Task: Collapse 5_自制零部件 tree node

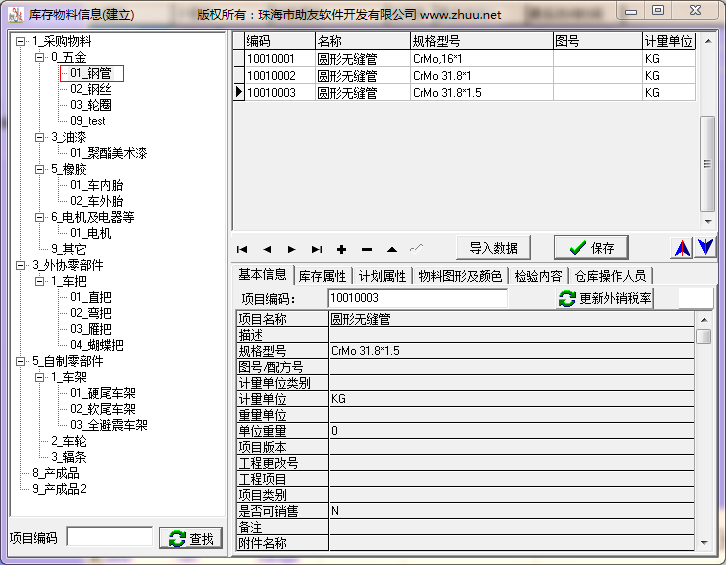Action: [20, 361]
